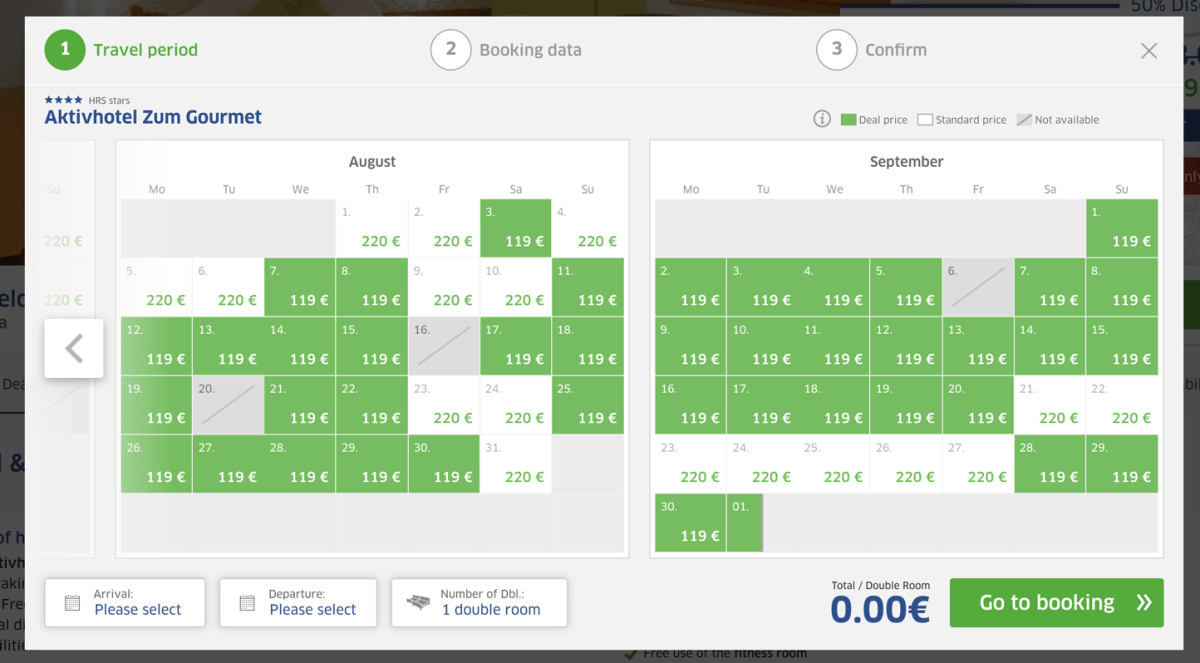Select the Booking data step label
The image size is (1200, 663).
click(x=530, y=50)
